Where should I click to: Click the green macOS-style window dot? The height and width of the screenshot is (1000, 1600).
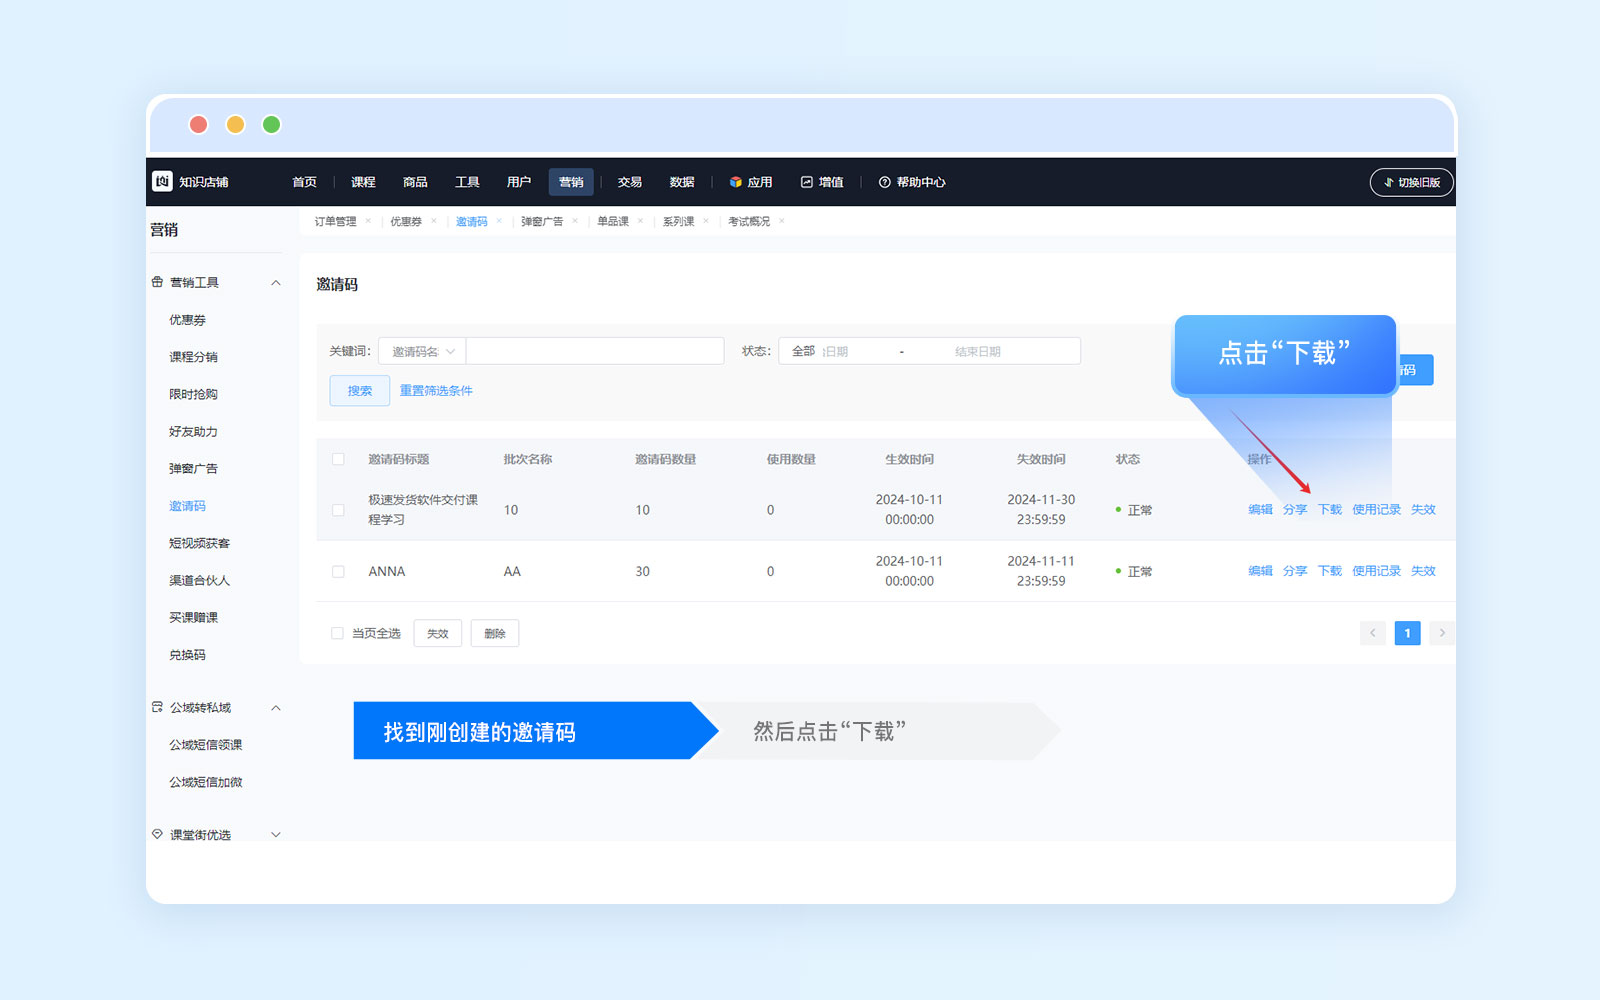pos(271,124)
